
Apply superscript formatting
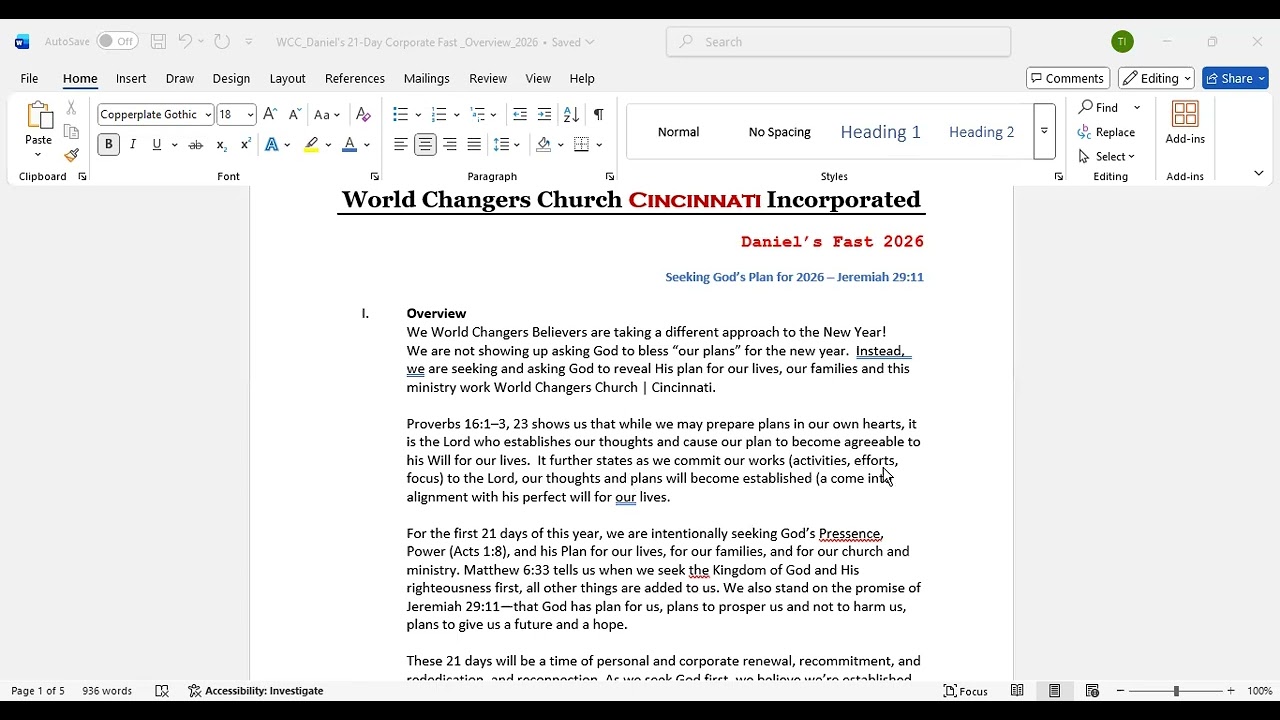245,145
